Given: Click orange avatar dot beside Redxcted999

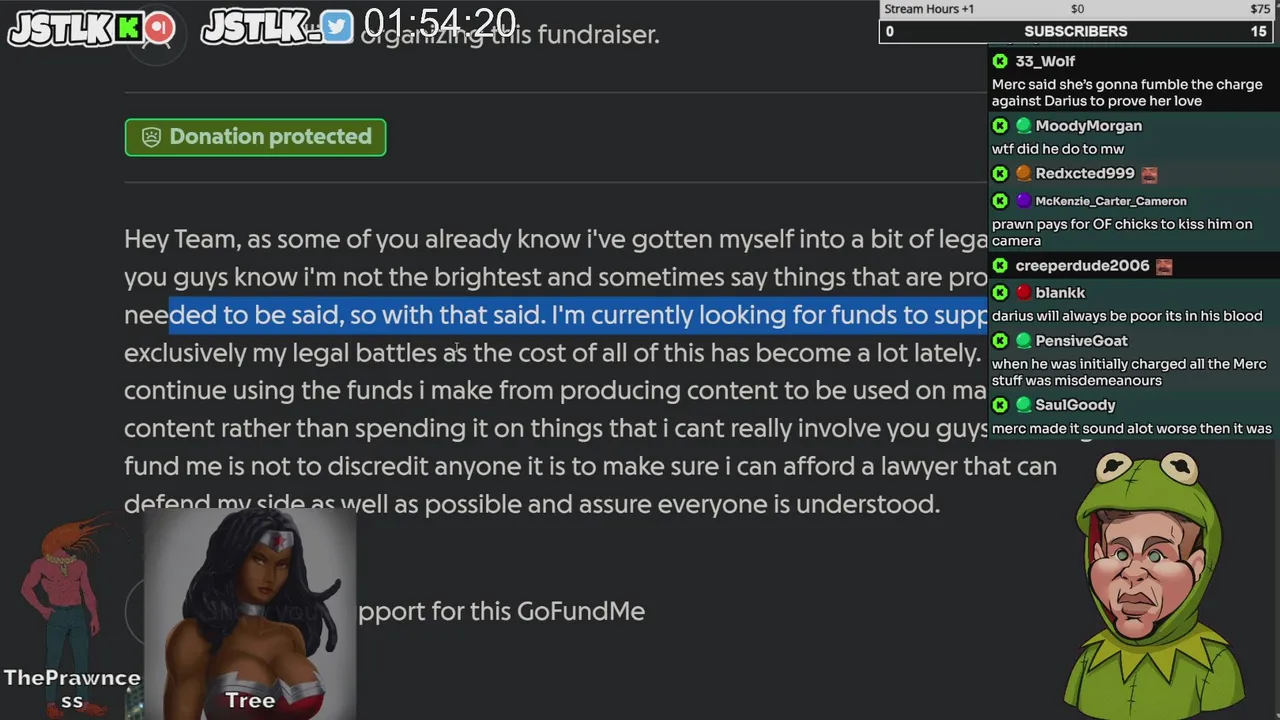Looking at the screenshot, I should pos(1023,174).
